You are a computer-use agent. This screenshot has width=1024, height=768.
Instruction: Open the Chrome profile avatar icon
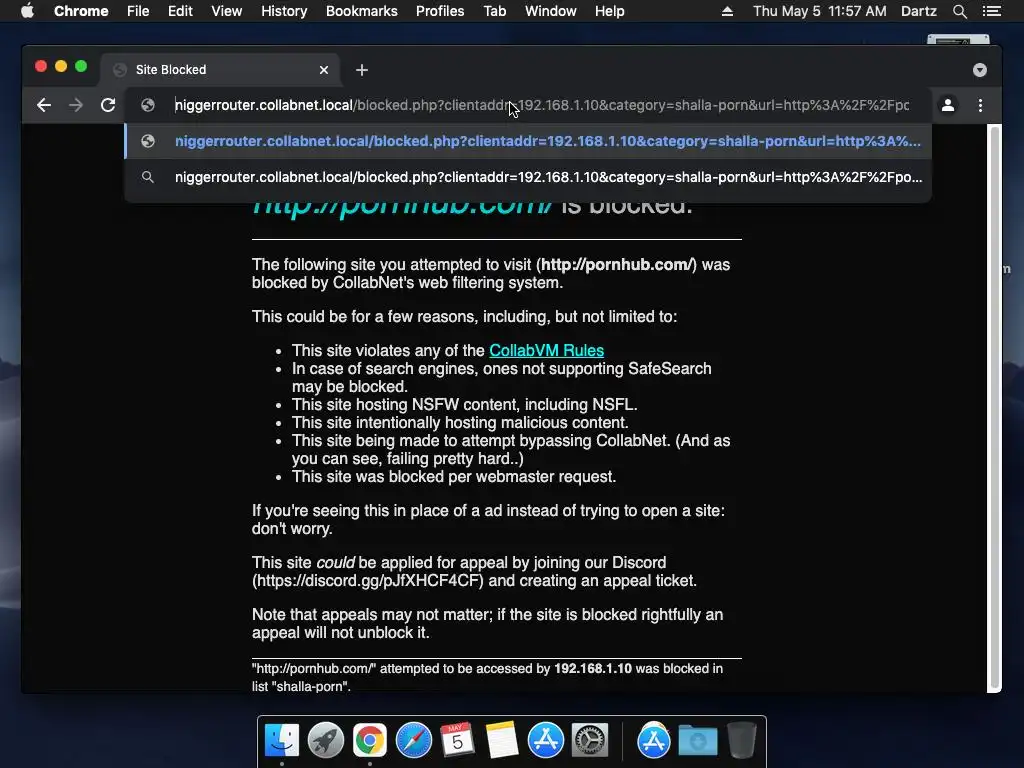tap(948, 105)
